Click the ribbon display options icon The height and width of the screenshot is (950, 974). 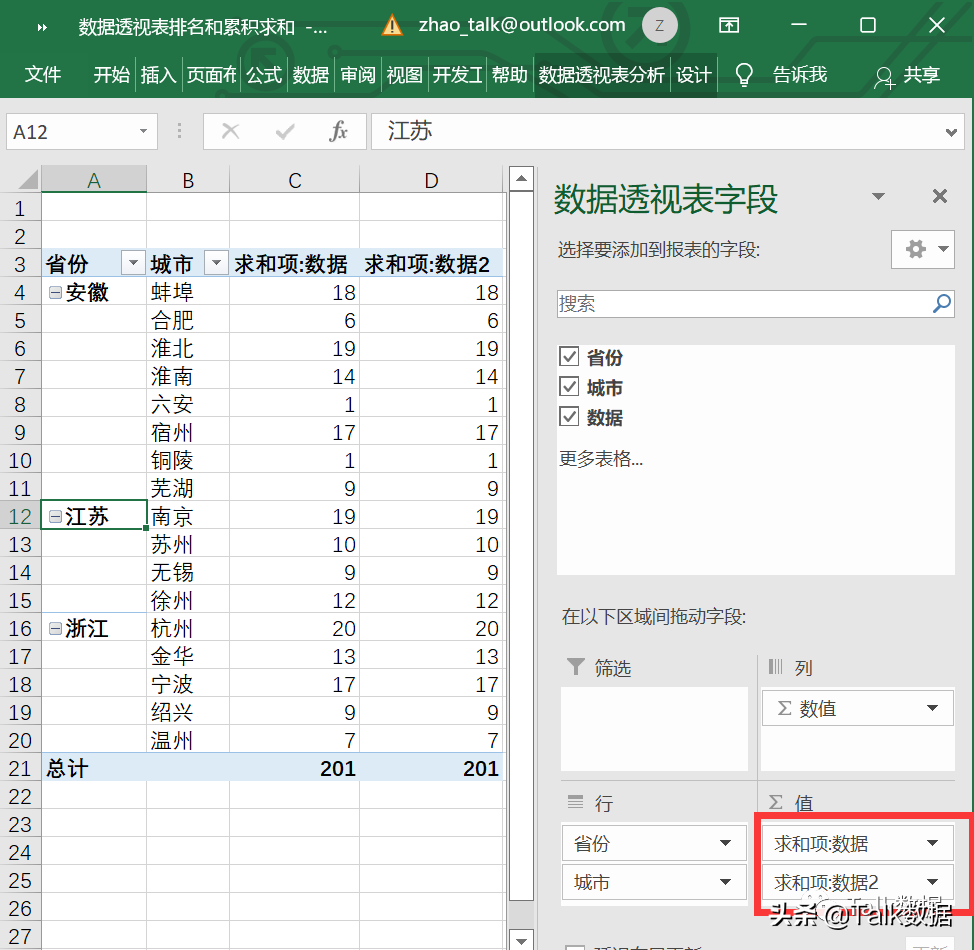tap(729, 25)
